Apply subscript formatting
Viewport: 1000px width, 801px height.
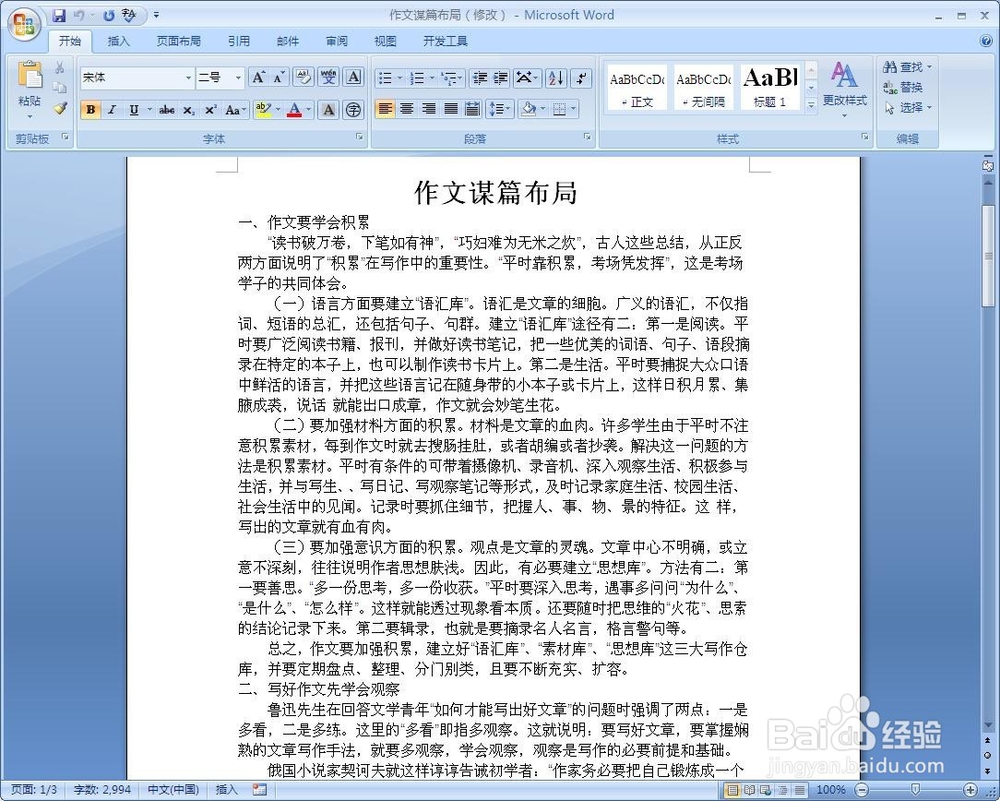[189, 110]
